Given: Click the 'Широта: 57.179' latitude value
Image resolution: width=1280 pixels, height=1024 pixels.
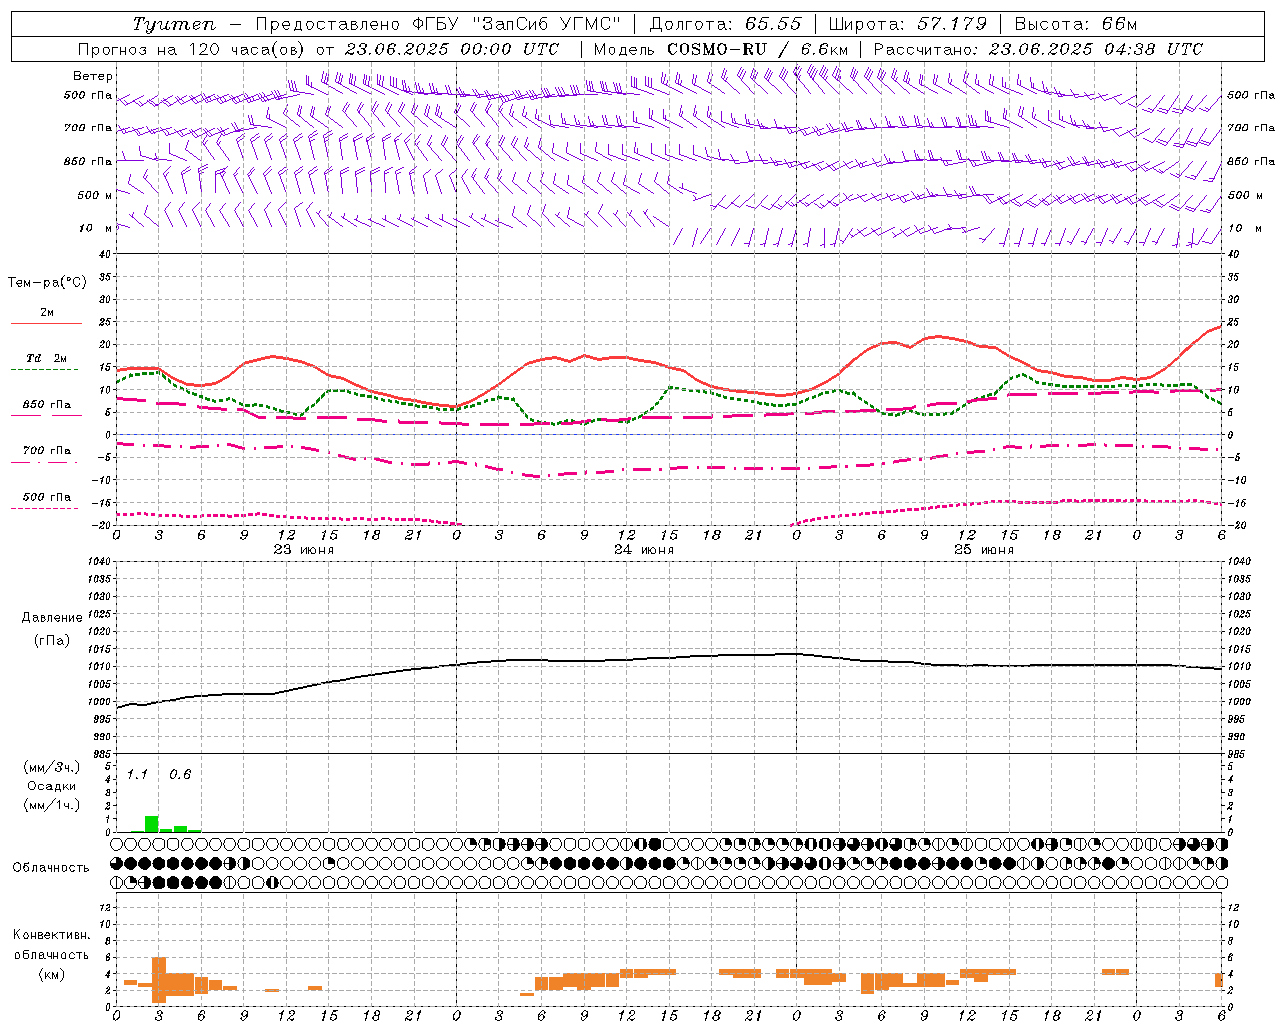Looking at the screenshot, I should [x=907, y=24].
